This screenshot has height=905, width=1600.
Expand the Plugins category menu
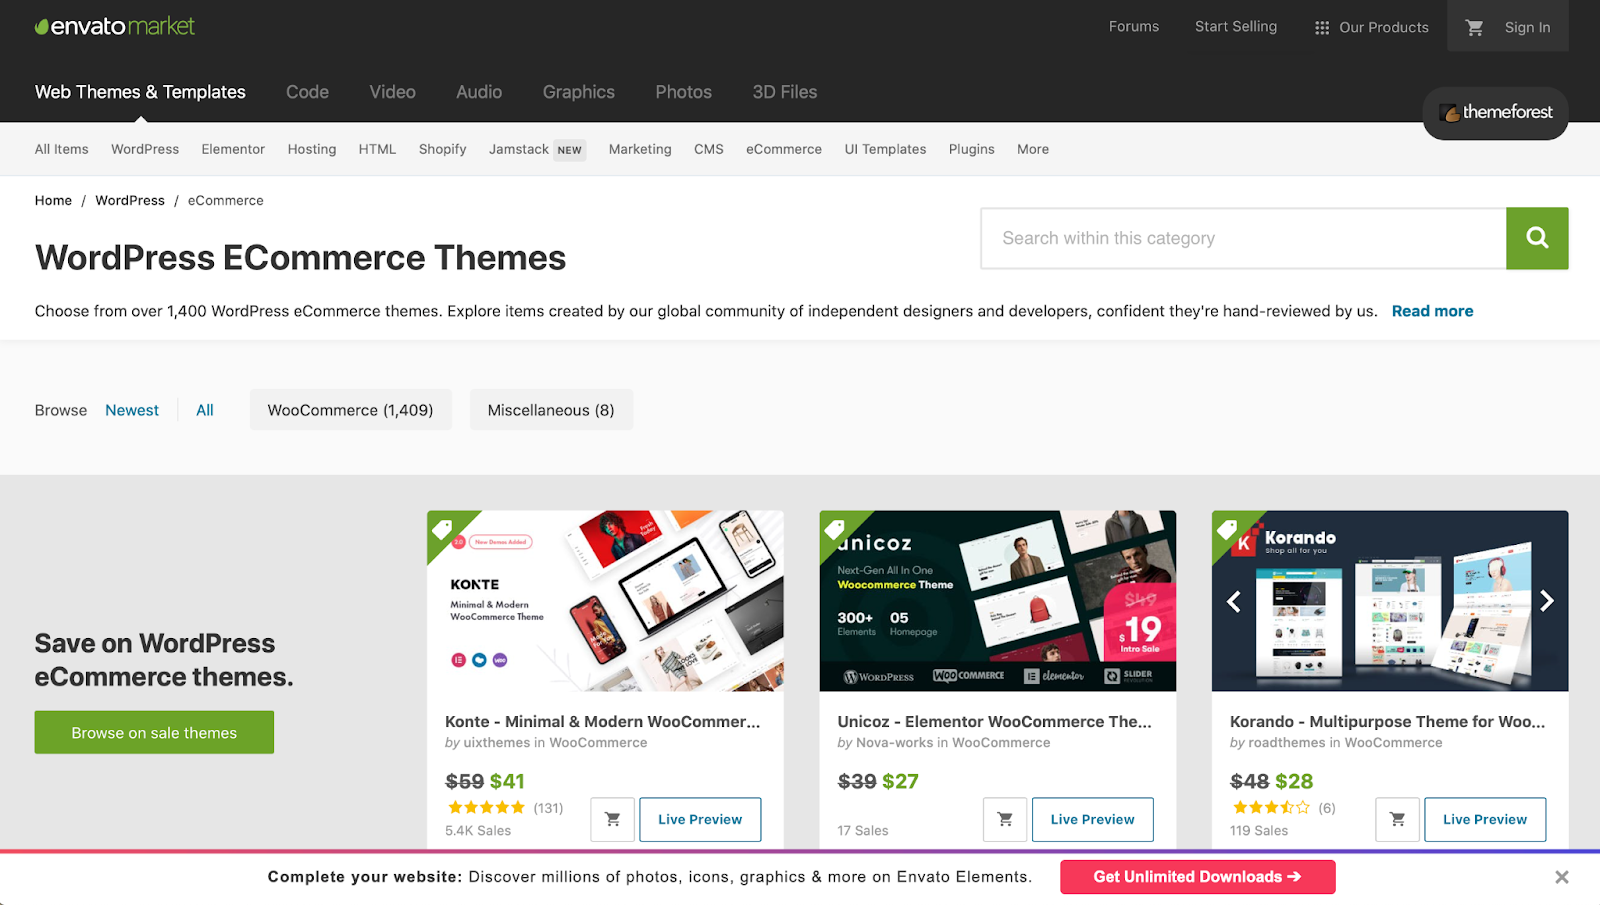972,149
